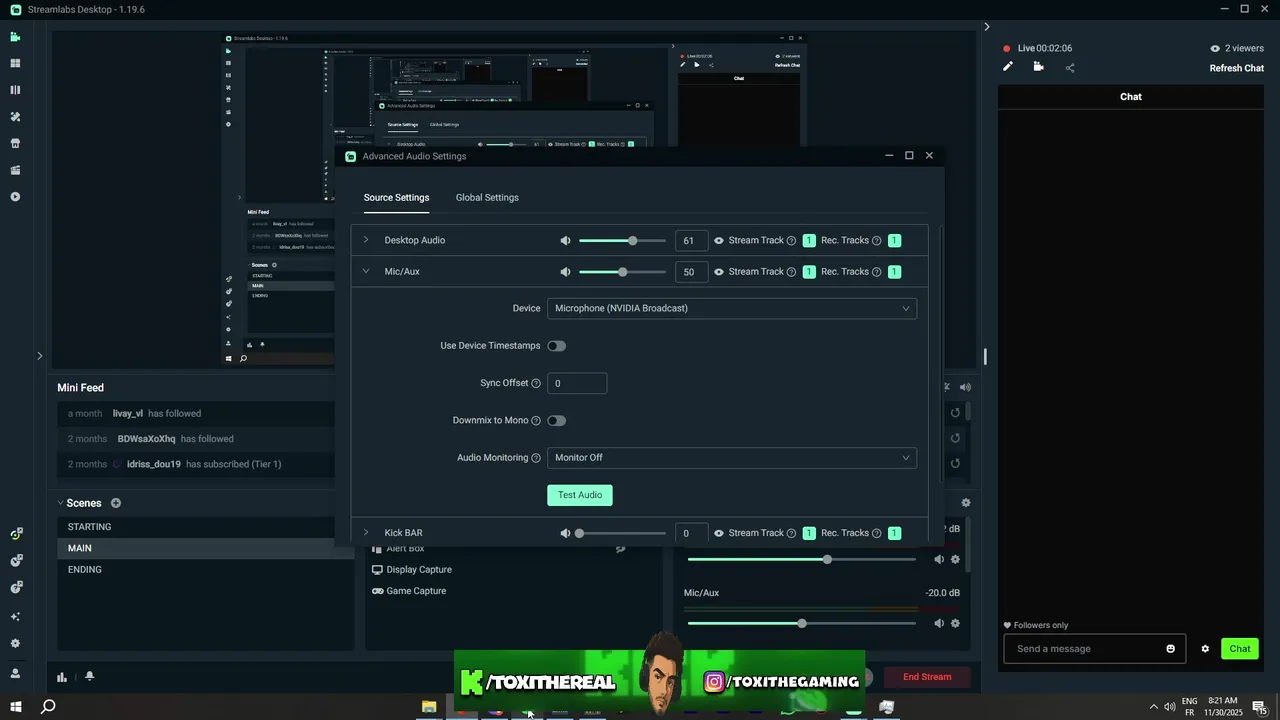Open the user account icon in left sidebar
Image resolution: width=1280 pixels, height=720 pixels.
coord(15,673)
